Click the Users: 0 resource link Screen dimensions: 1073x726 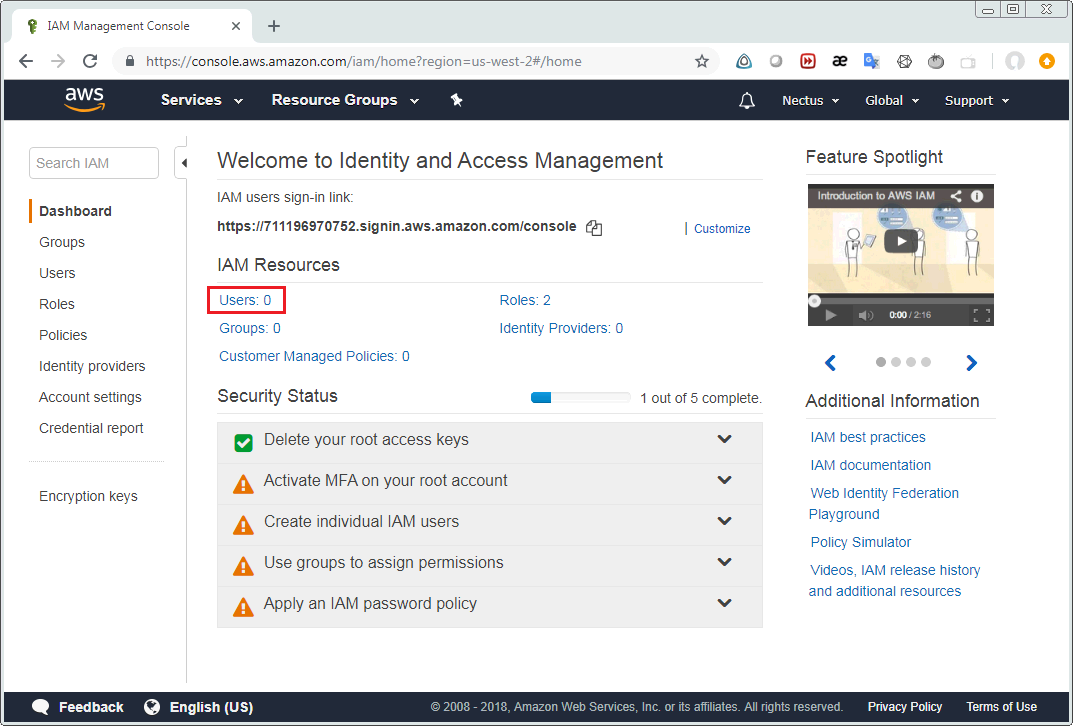point(245,300)
